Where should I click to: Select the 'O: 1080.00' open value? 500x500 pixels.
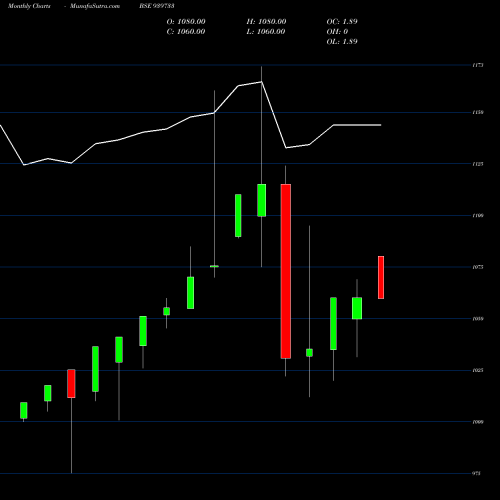tap(186, 22)
